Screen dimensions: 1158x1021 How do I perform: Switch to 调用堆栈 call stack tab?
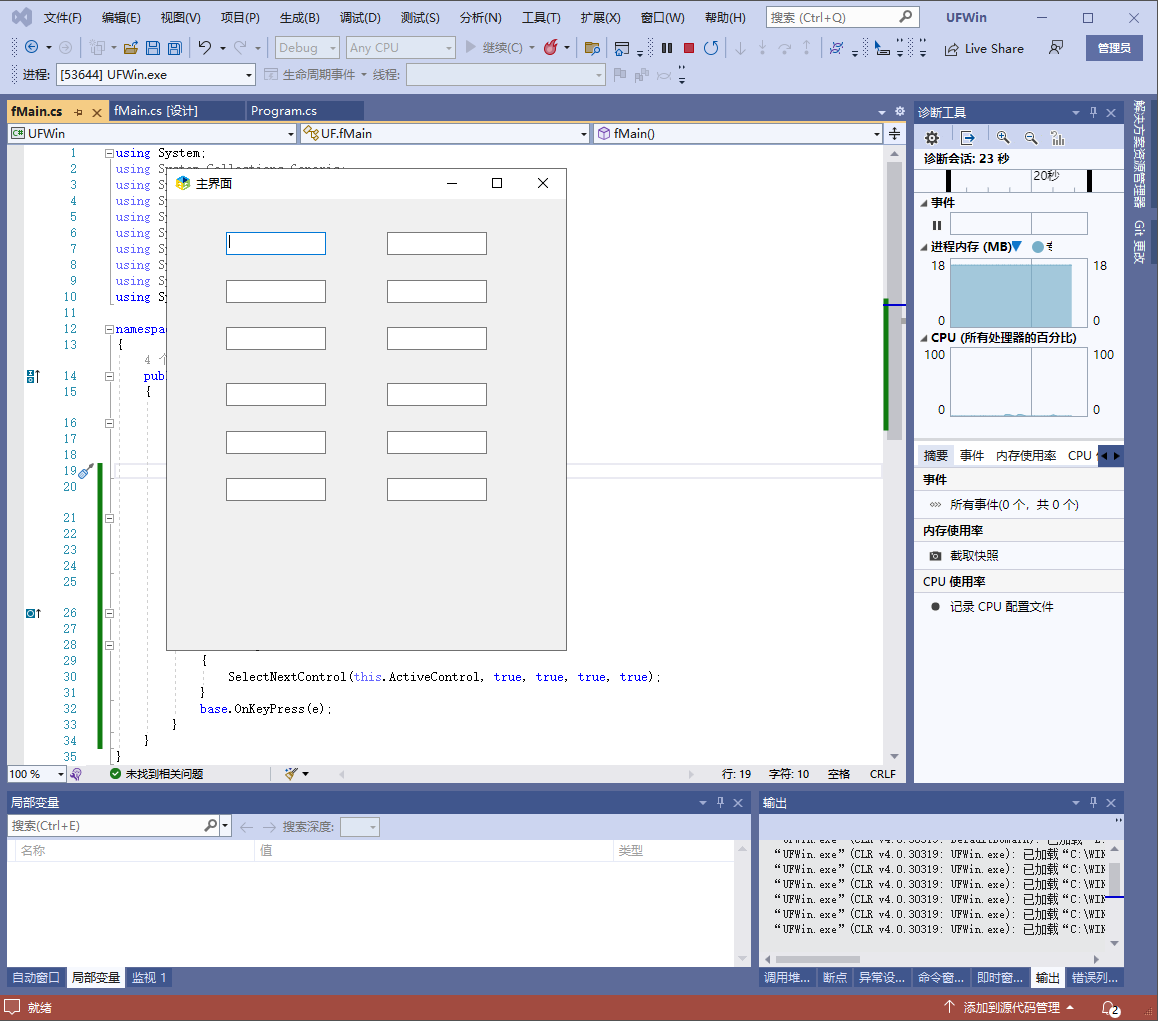tap(787, 977)
